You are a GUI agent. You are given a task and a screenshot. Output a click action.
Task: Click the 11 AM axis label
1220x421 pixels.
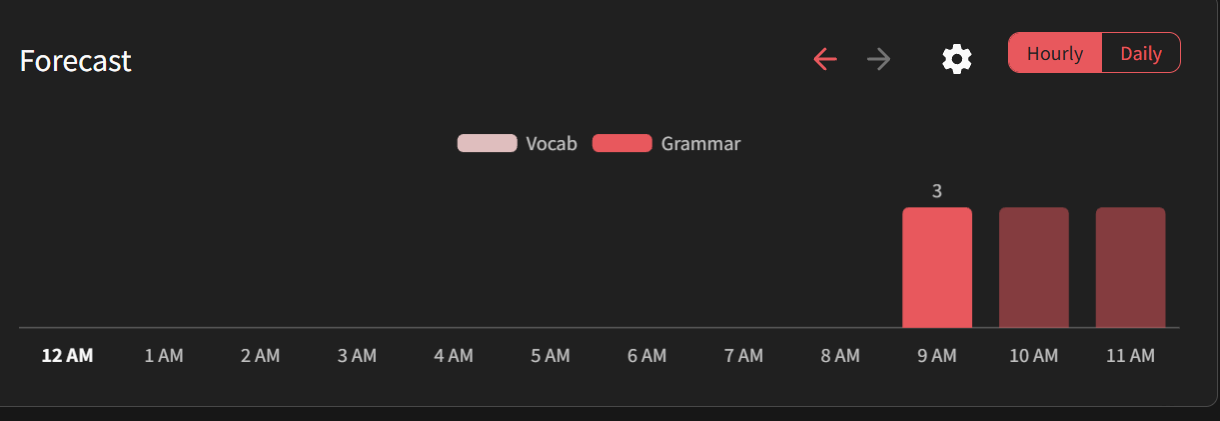pyautogui.click(x=1131, y=356)
